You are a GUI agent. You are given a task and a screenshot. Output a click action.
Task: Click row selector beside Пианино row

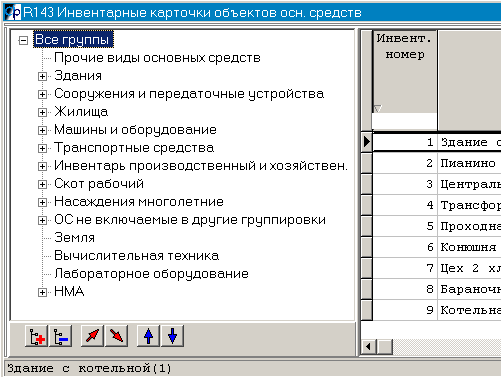[367, 163]
